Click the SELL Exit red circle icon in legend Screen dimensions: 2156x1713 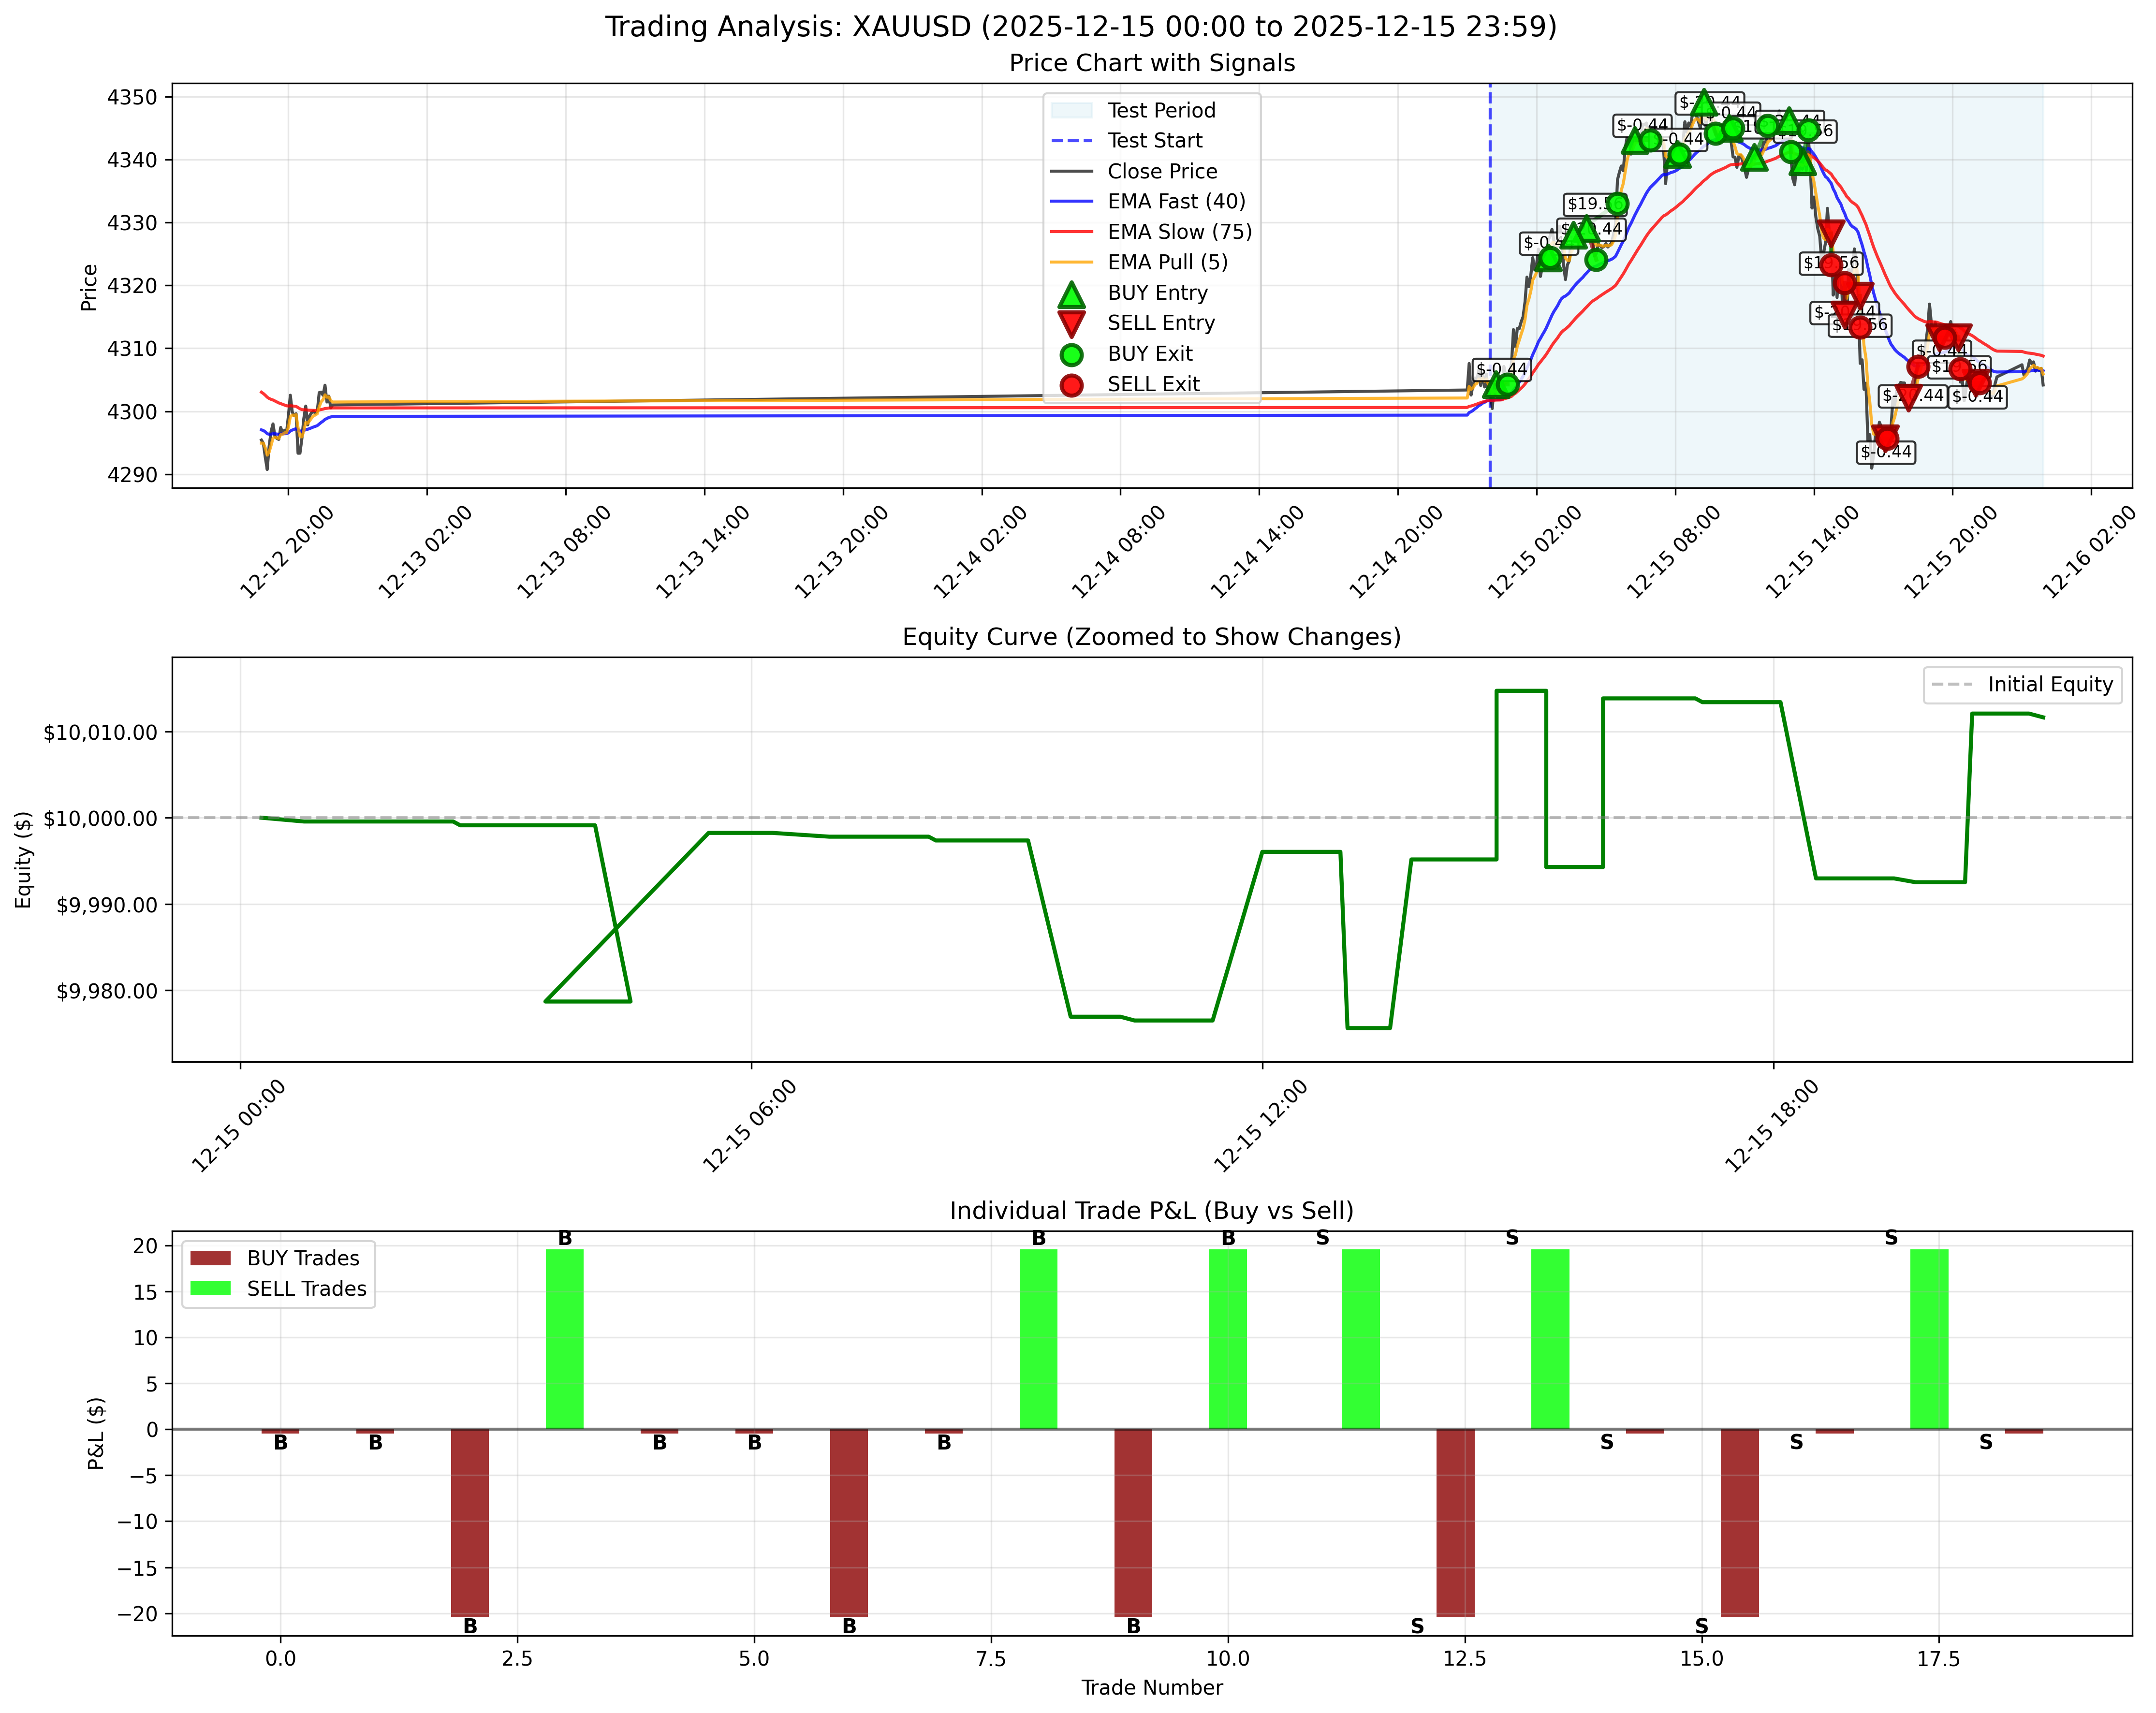1072,384
